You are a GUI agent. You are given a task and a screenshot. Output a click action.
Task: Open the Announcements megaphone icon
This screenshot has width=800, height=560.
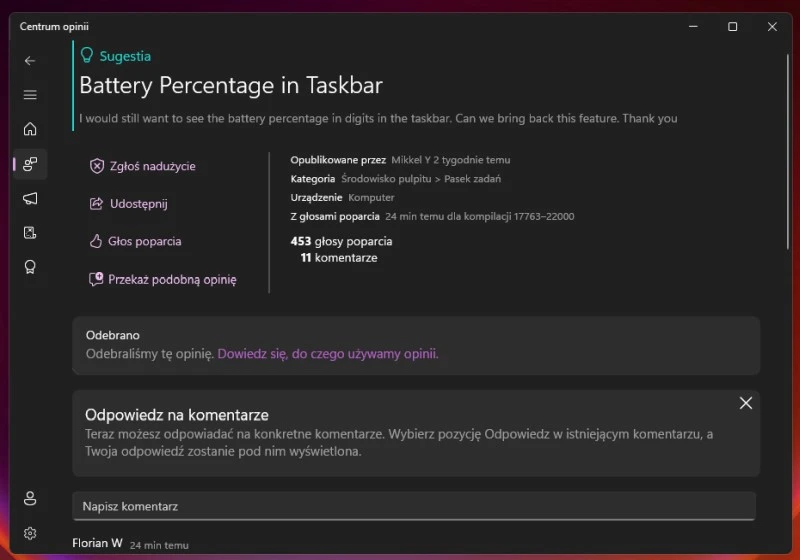click(x=30, y=198)
